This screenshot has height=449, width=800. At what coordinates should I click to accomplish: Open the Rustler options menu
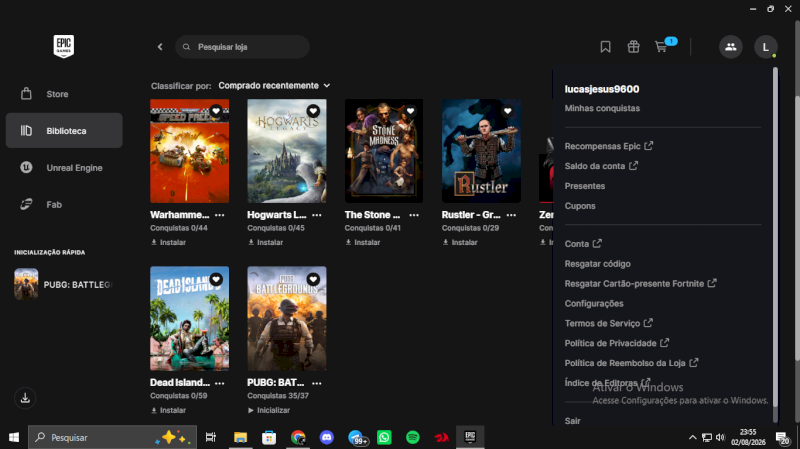point(511,215)
